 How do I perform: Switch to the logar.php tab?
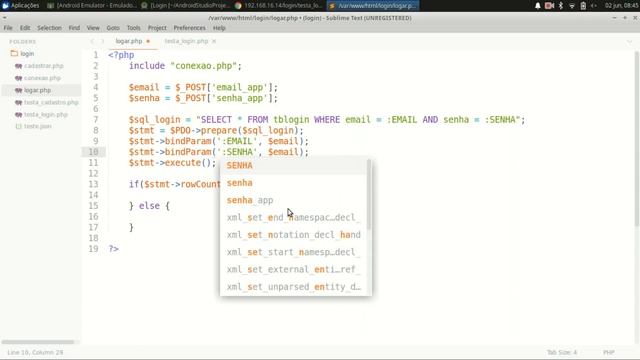pos(129,41)
